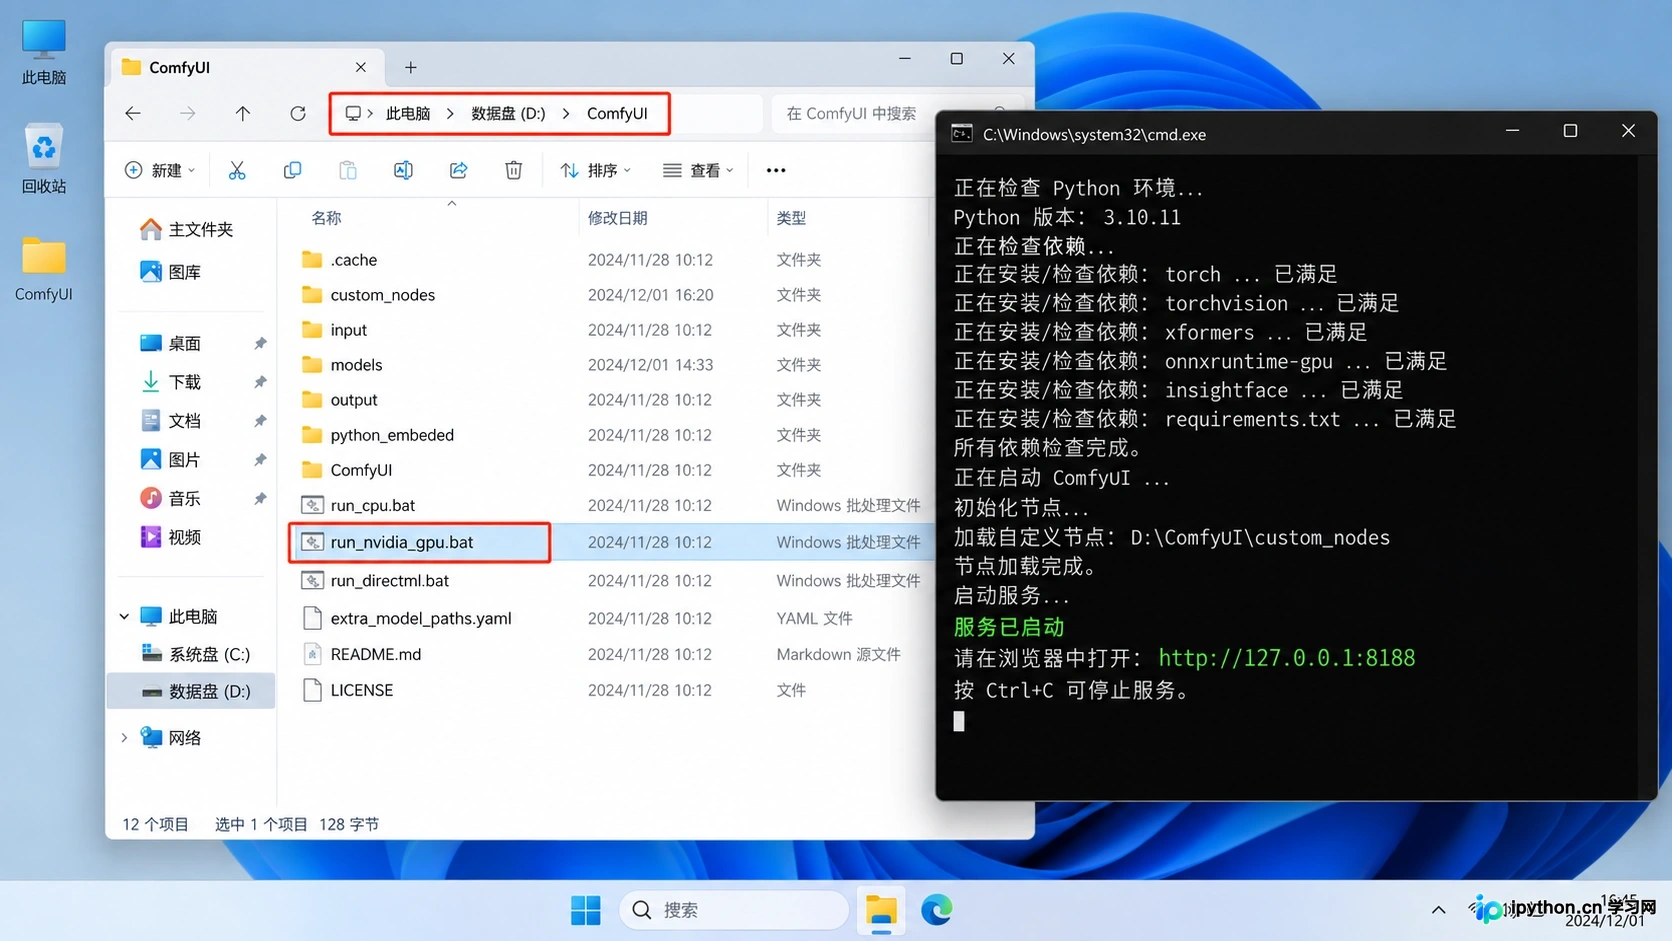Open the 排序 (Sort) dropdown
The width and height of the screenshot is (1672, 941).
[x=596, y=171]
